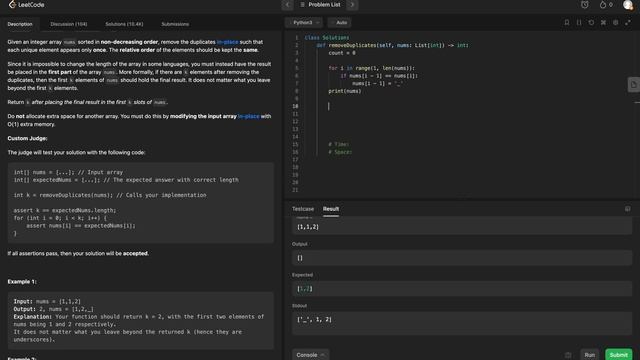Viewport: 640px width, 360px height.
Task: Click the format code braces icon
Action: pos(579,22)
